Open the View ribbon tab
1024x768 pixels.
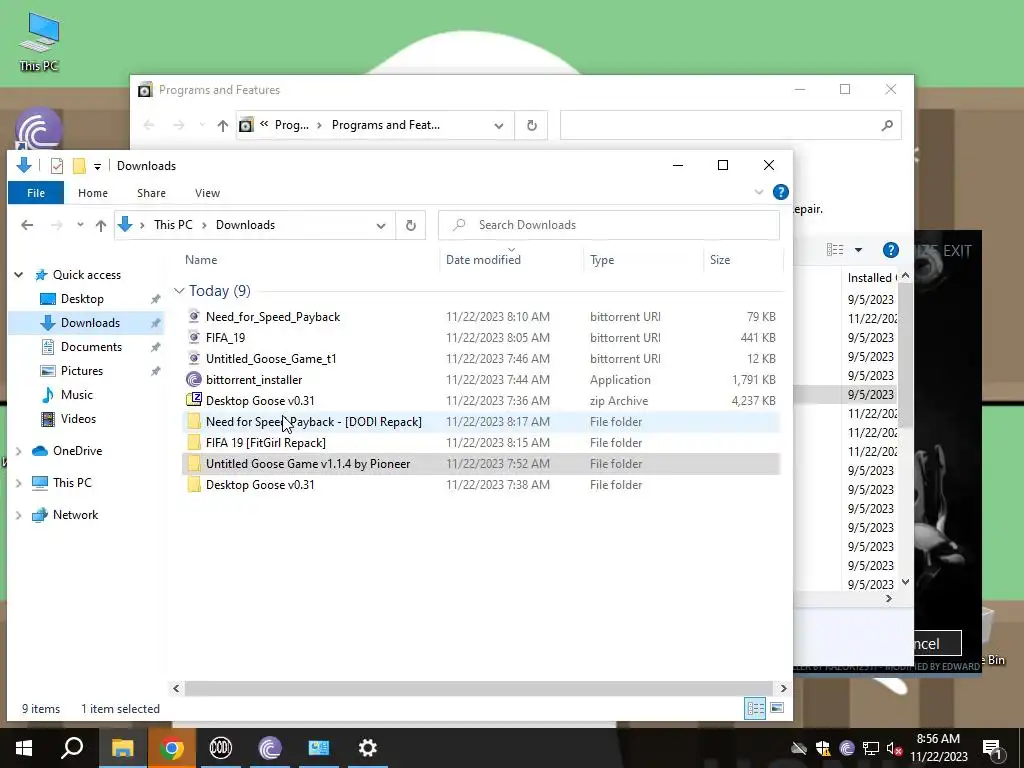tap(207, 193)
